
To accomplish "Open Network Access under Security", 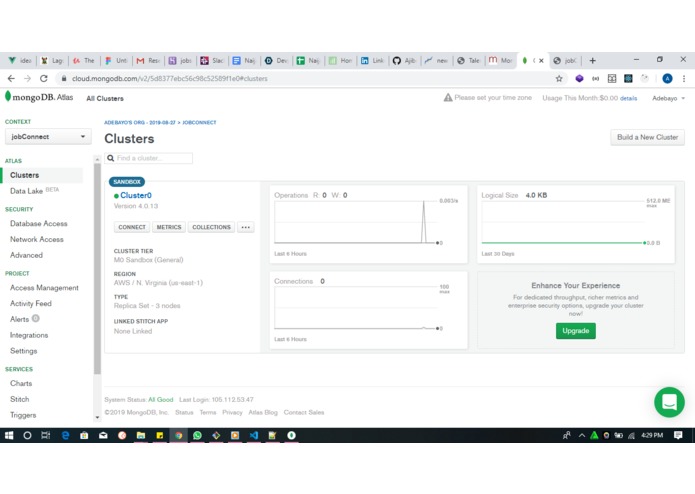I will pos(37,239).
